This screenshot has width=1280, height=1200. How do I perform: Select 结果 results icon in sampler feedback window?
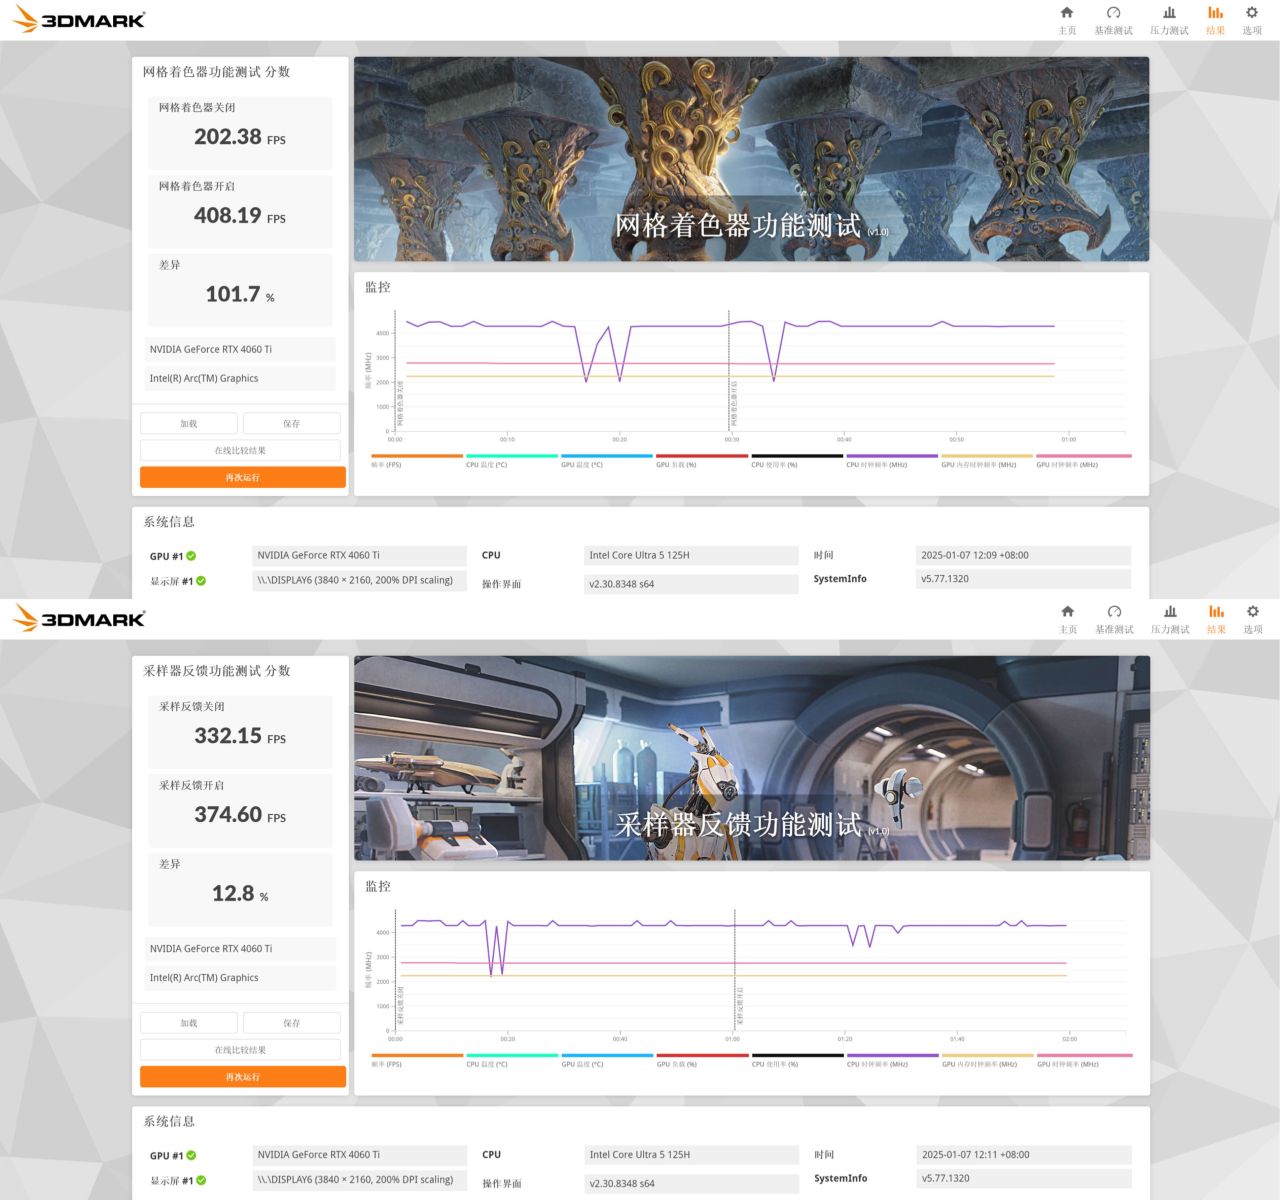(1216, 619)
